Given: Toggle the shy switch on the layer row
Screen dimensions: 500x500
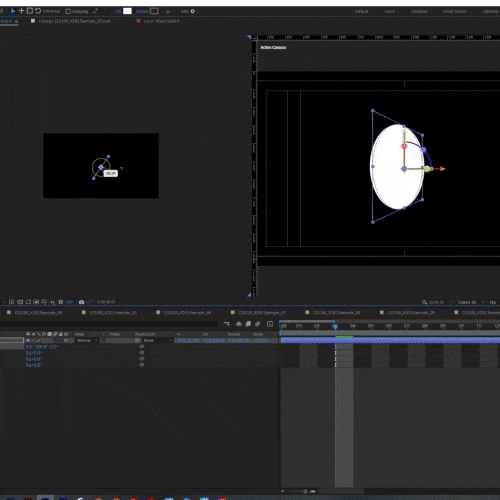Looking at the screenshot, I should 28,340.
